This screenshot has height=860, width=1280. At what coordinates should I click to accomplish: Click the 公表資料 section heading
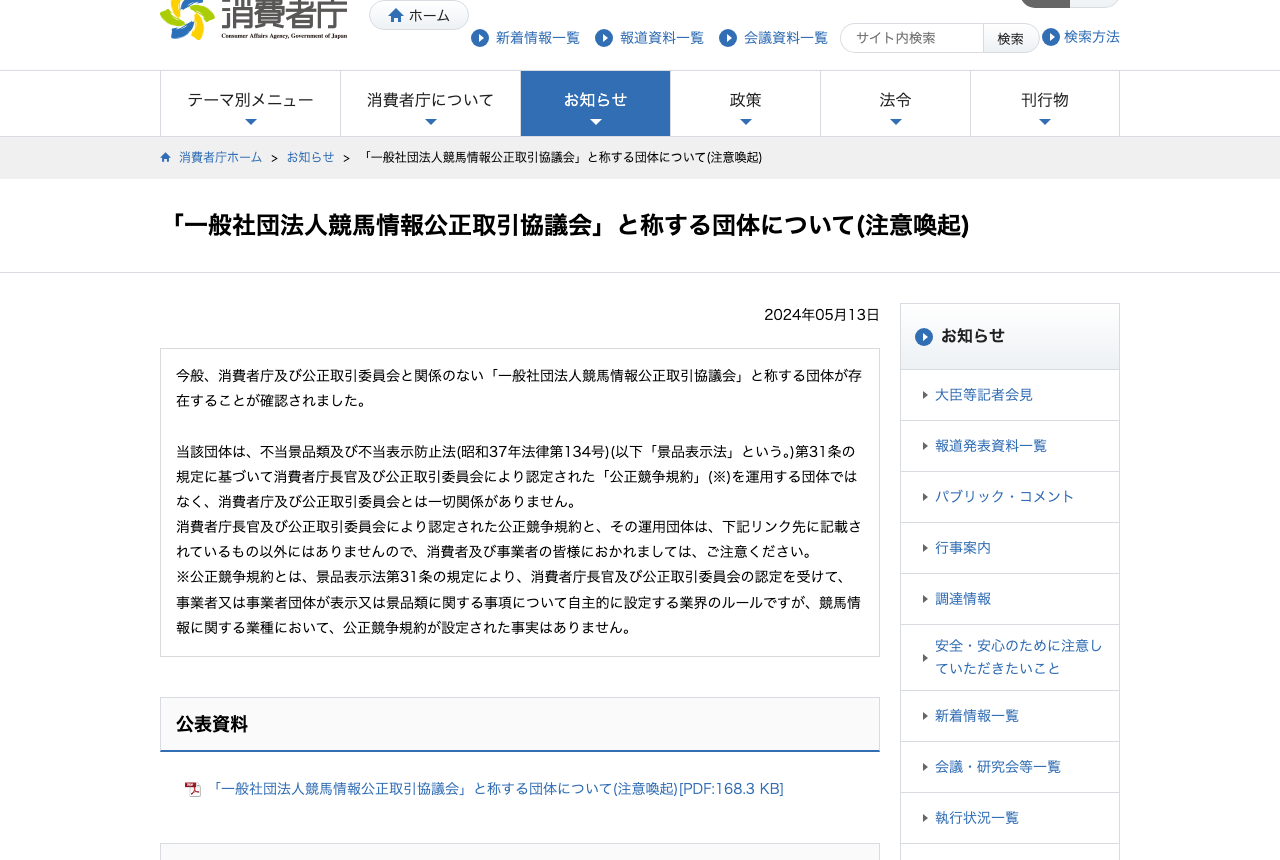coord(212,724)
